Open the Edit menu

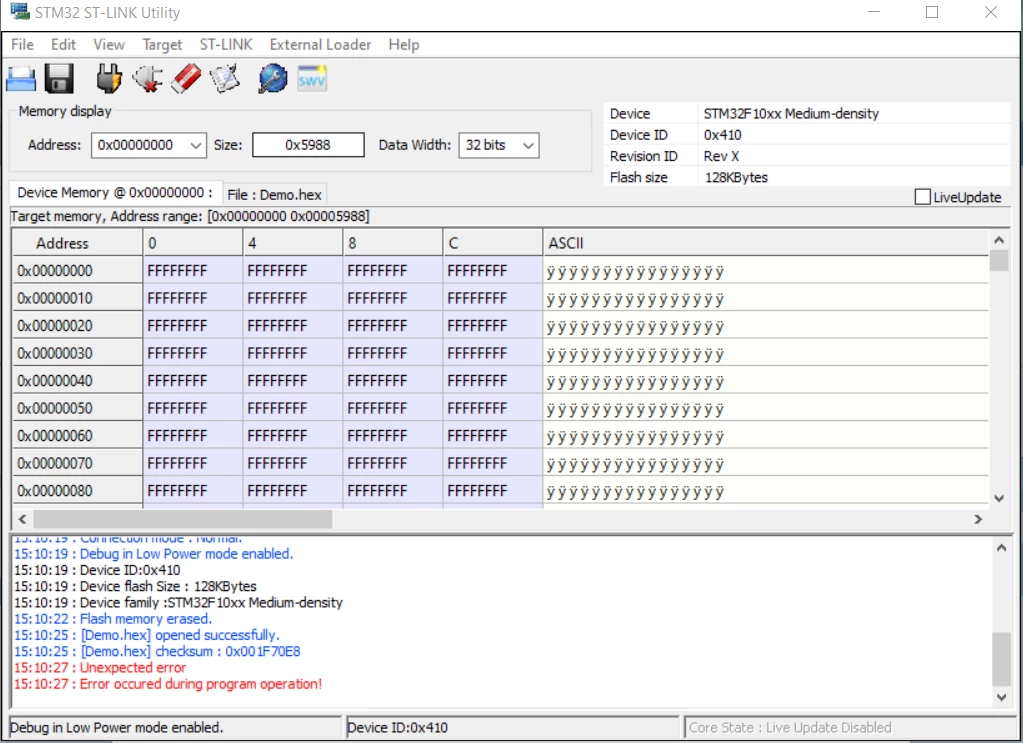tap(63, 44)
